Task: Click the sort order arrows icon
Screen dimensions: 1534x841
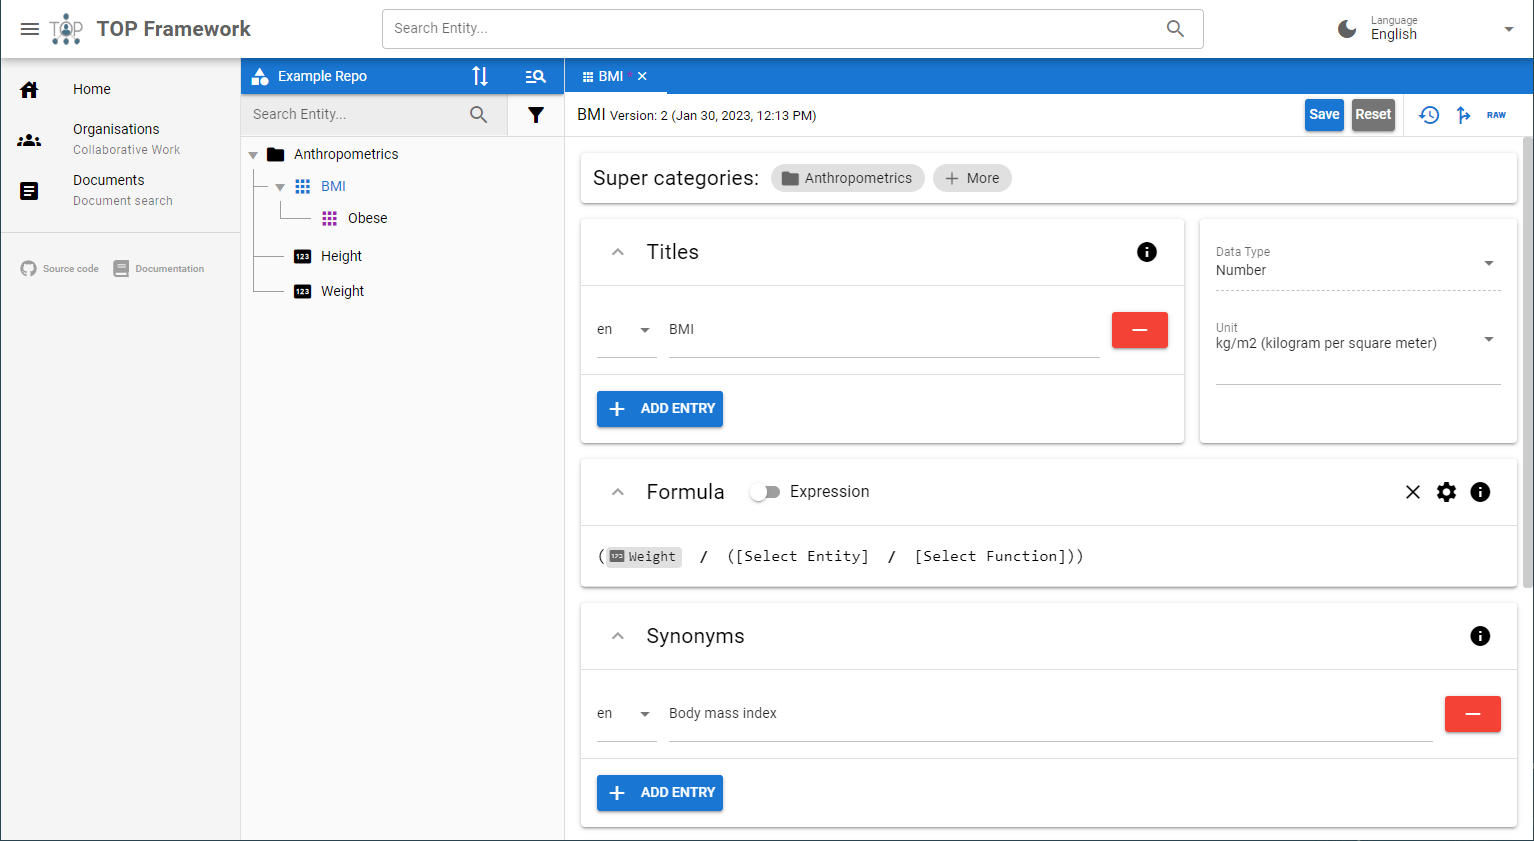Action: point(480,76)
